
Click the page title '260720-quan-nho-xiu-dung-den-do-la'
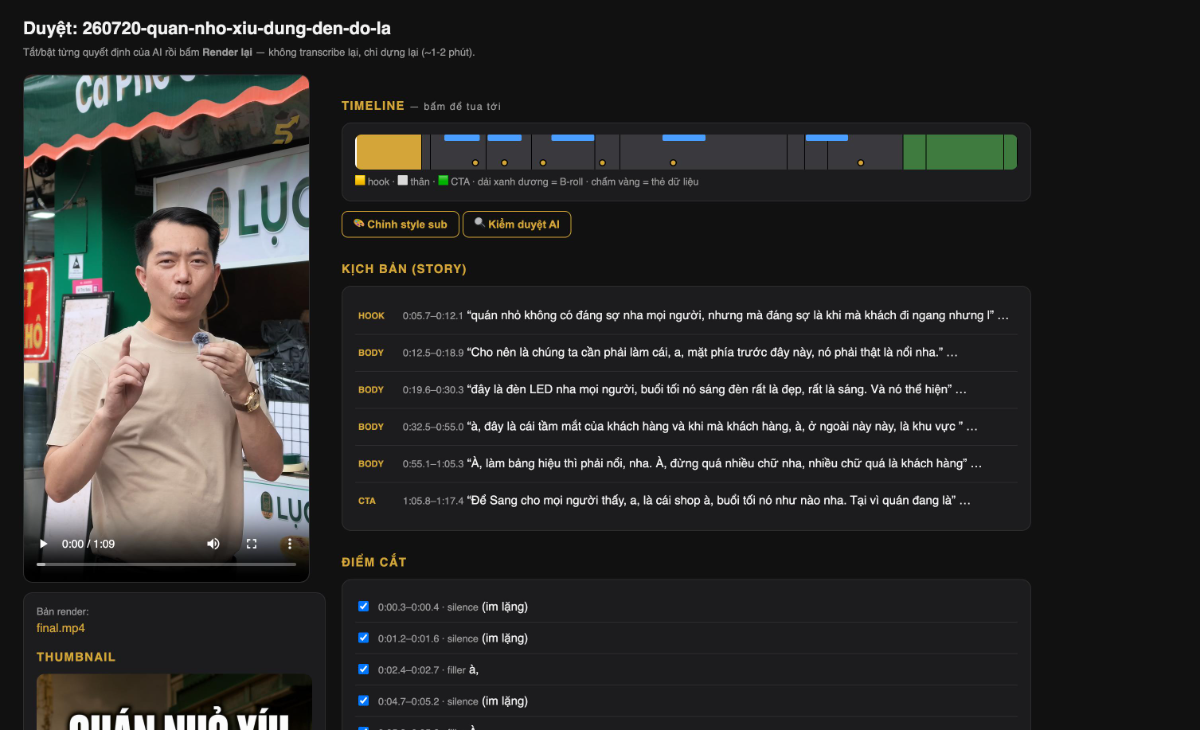point(236,28)
